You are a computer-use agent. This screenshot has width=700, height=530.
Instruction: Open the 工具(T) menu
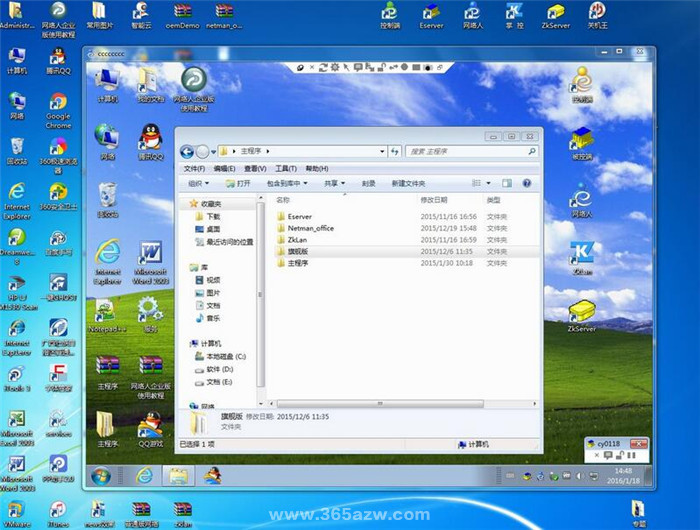tap(286, 168)
